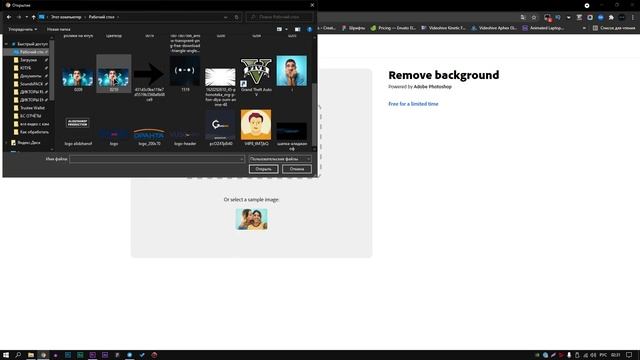Toggle the preview pane icon
The height and width of the screenshot is (360, 640).
298,29
